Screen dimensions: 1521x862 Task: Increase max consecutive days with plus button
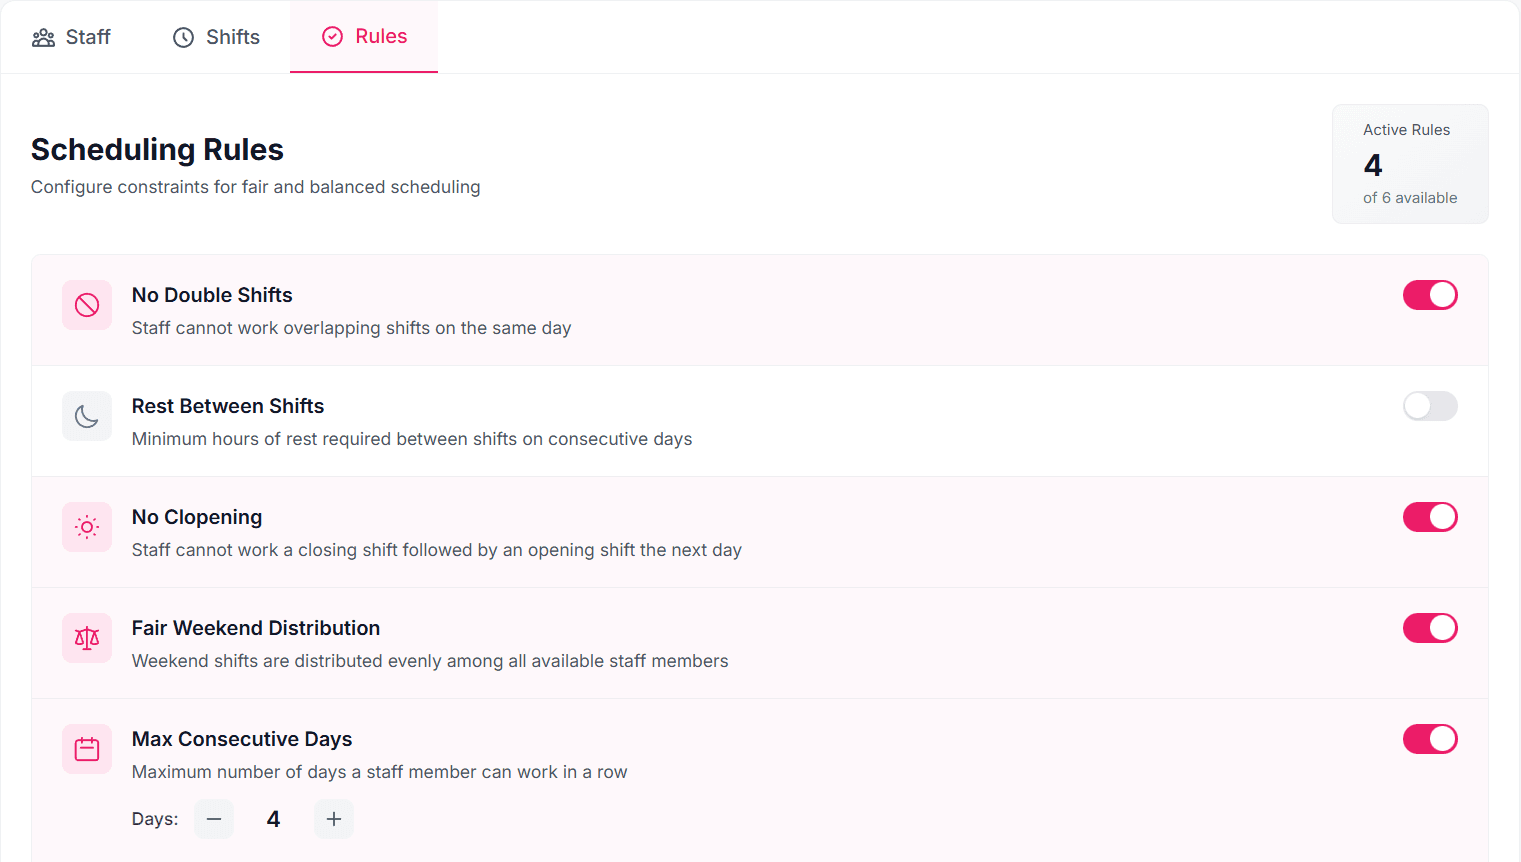(x=334, y=819)
